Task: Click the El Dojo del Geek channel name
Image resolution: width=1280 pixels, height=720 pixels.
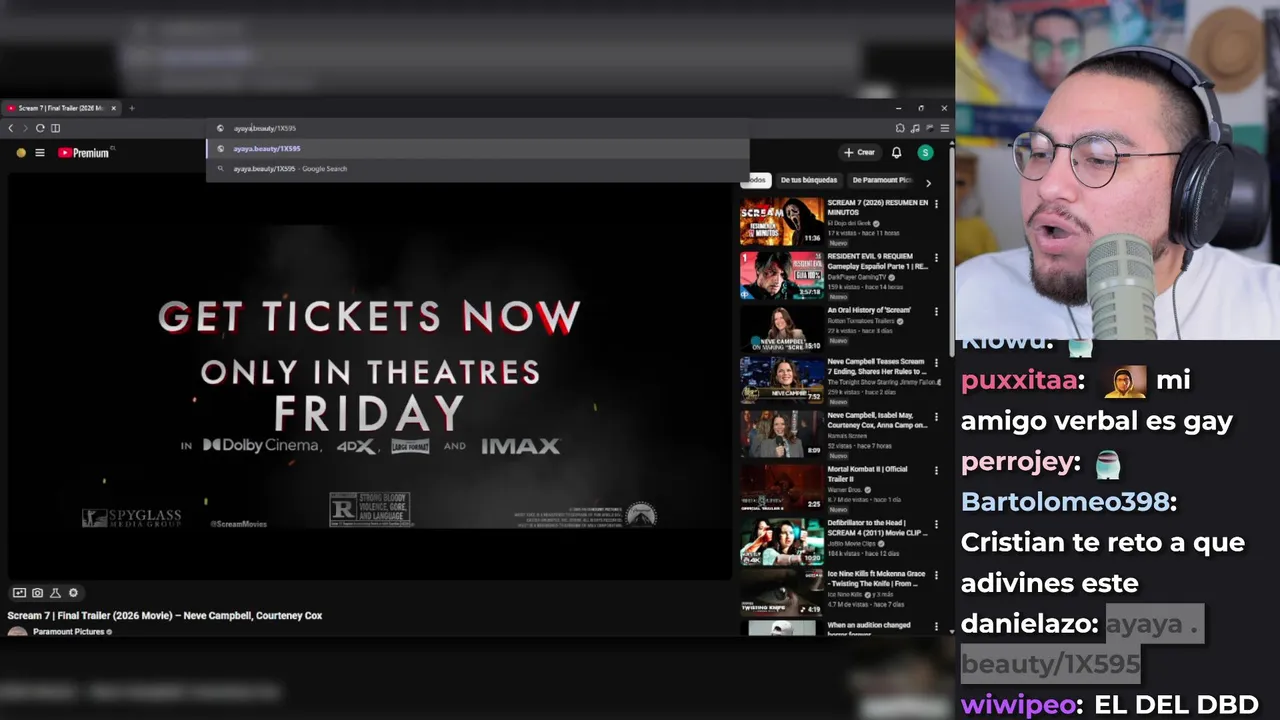Action: pyautogui.click(x=848, y=223)
